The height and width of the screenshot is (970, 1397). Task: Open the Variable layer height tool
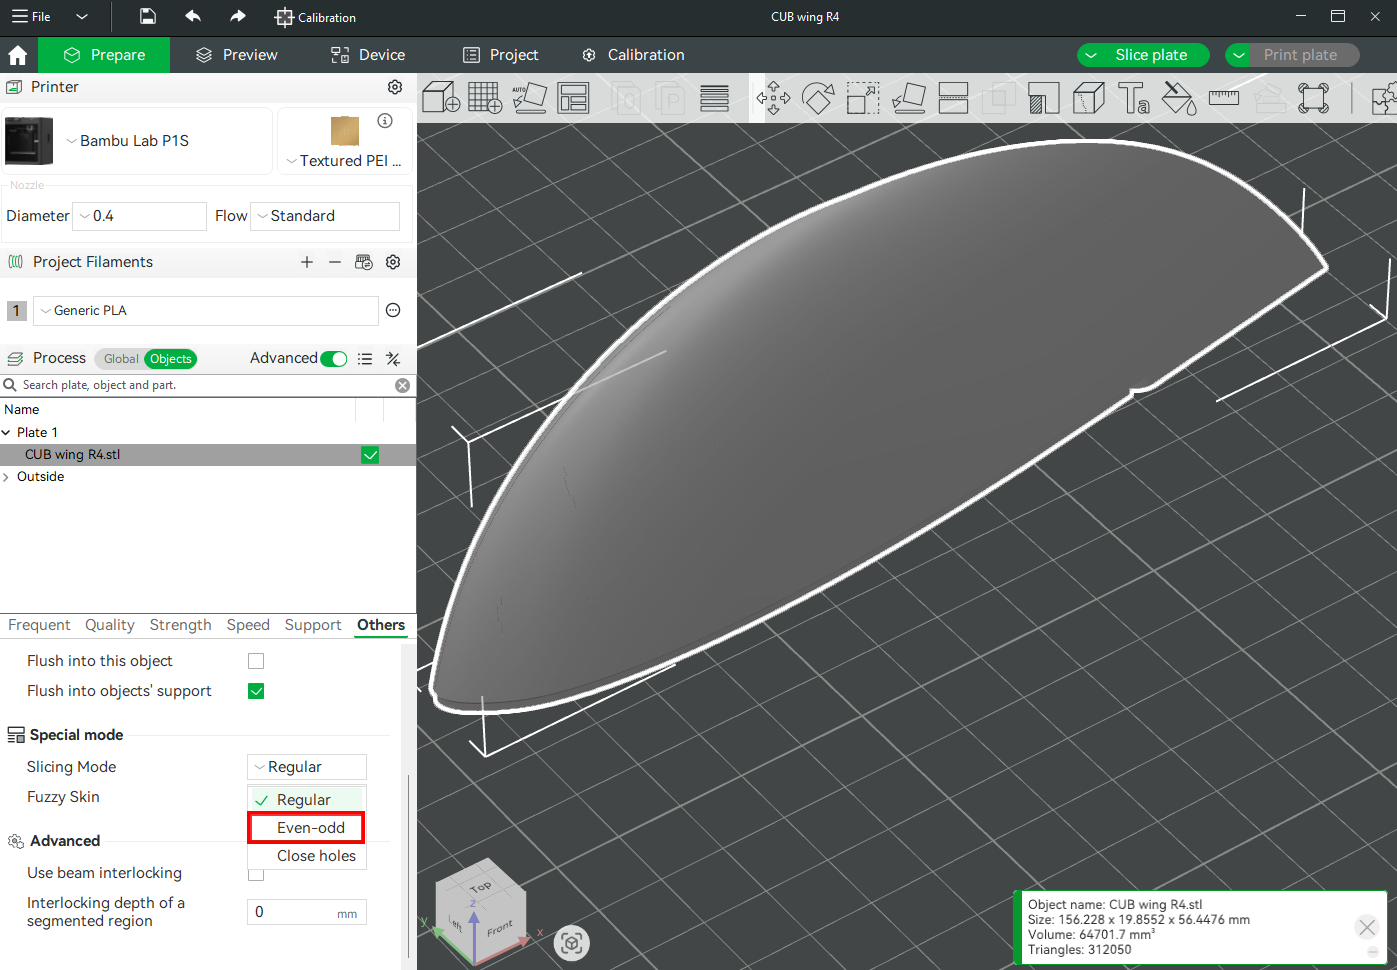714,98
